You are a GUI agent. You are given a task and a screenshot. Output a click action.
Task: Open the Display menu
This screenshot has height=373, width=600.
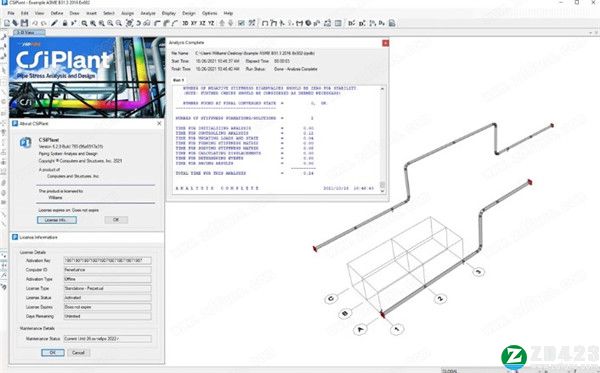click(168, 13)
